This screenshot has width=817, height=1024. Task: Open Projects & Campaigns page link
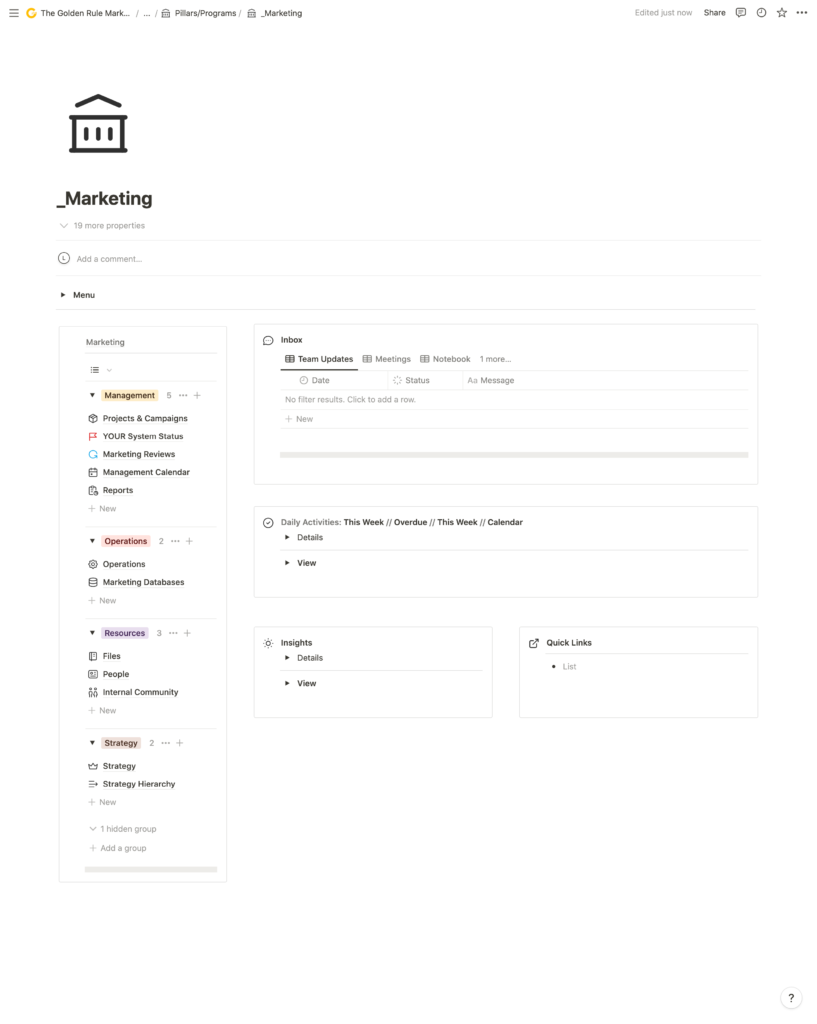tap(145, 418)
